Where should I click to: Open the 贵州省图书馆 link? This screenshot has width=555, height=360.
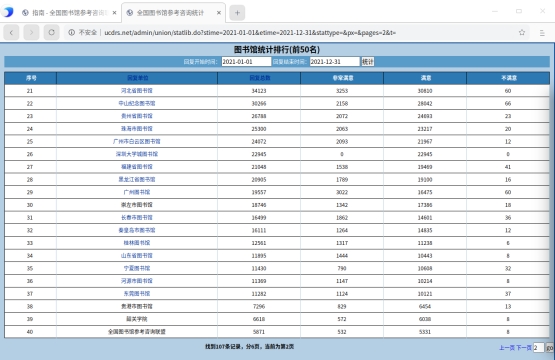[137, 116]
